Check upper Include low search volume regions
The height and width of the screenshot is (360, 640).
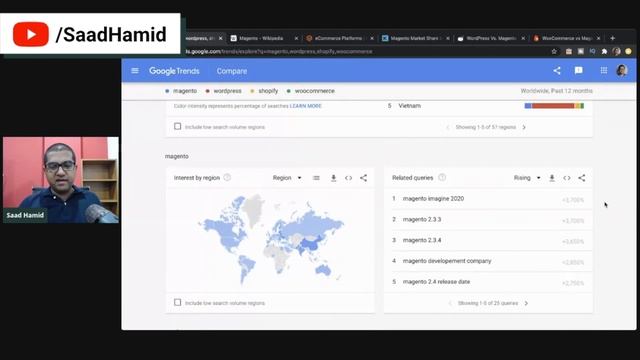pyautogui.click(x=178, y=127)
